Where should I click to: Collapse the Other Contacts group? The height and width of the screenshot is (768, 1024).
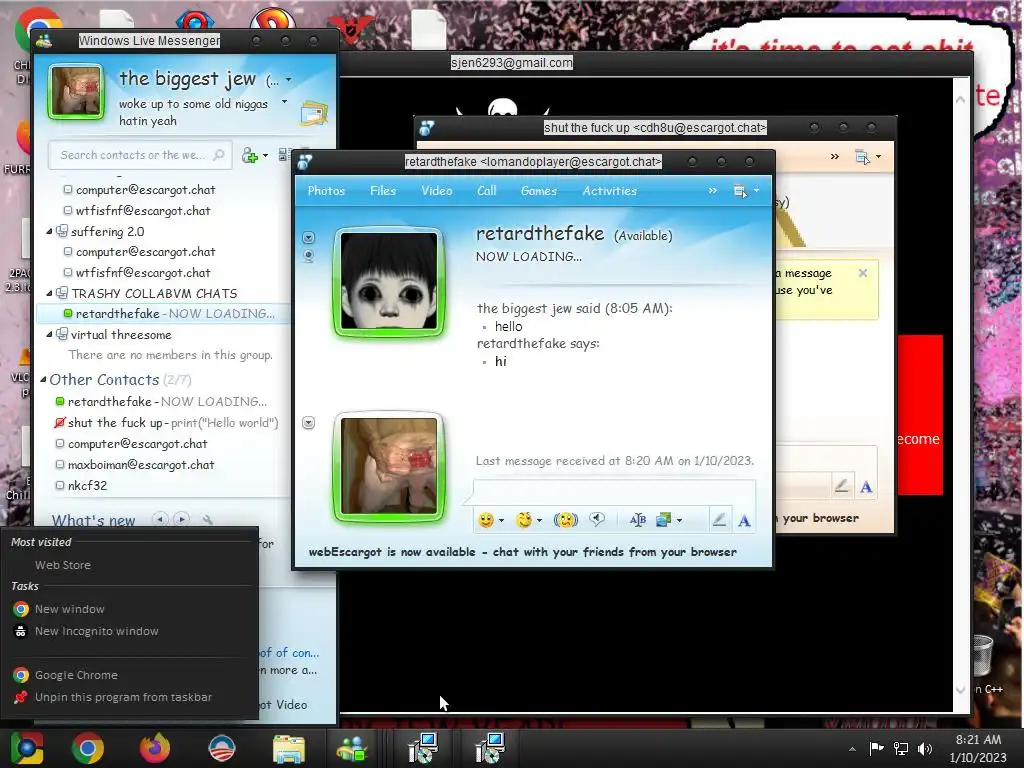pos(43,379)
